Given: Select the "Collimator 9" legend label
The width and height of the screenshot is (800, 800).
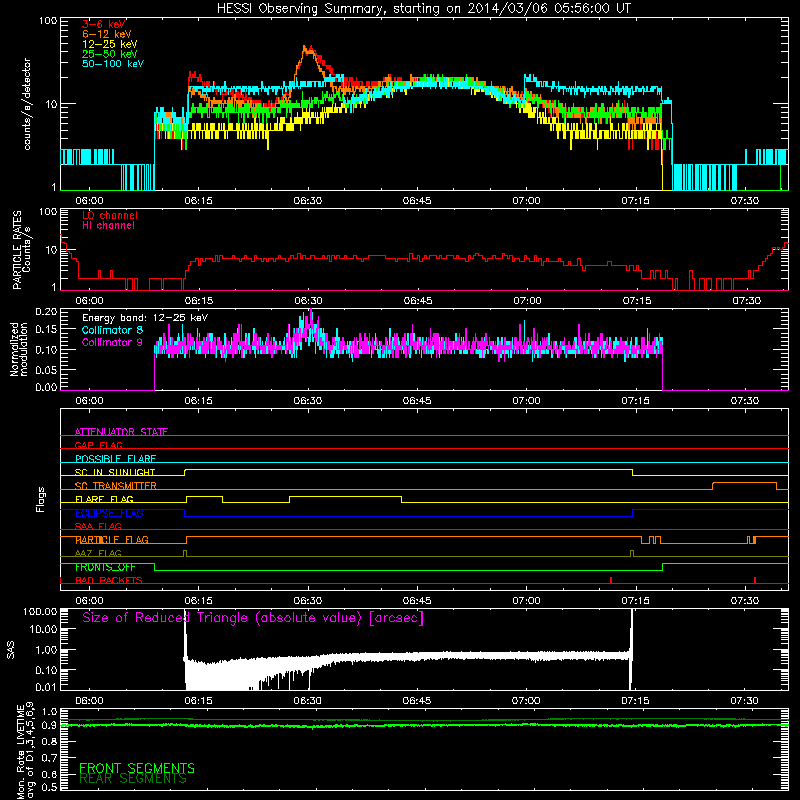Looking at the screenshot, I should pos(112,342).
